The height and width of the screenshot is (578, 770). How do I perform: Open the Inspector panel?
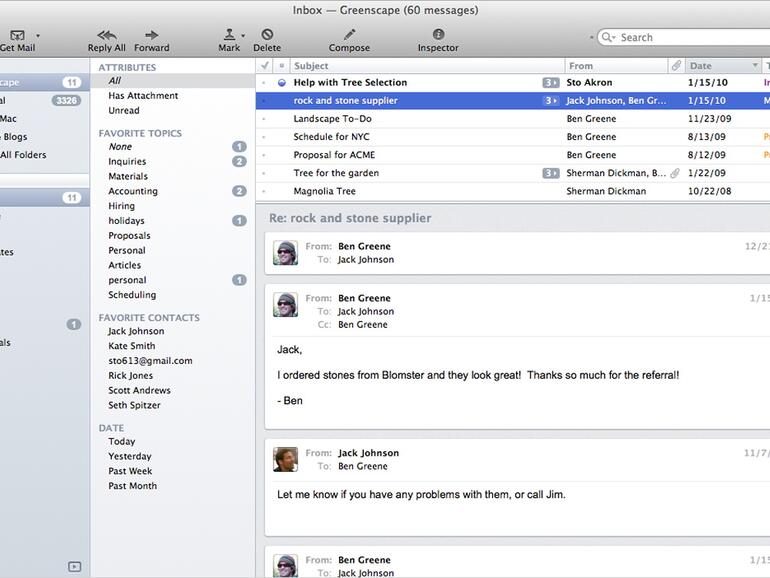(x=438, y=36)
